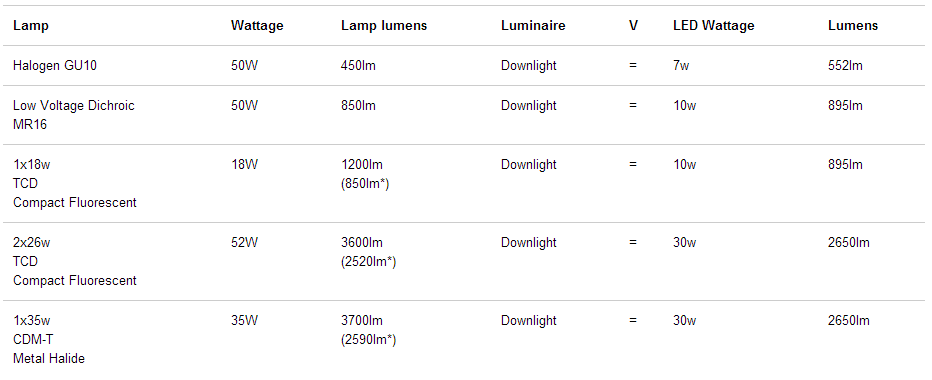Click the 35W wattage value
The width and height of the screenshot is (932, 380).
point(245,321)
